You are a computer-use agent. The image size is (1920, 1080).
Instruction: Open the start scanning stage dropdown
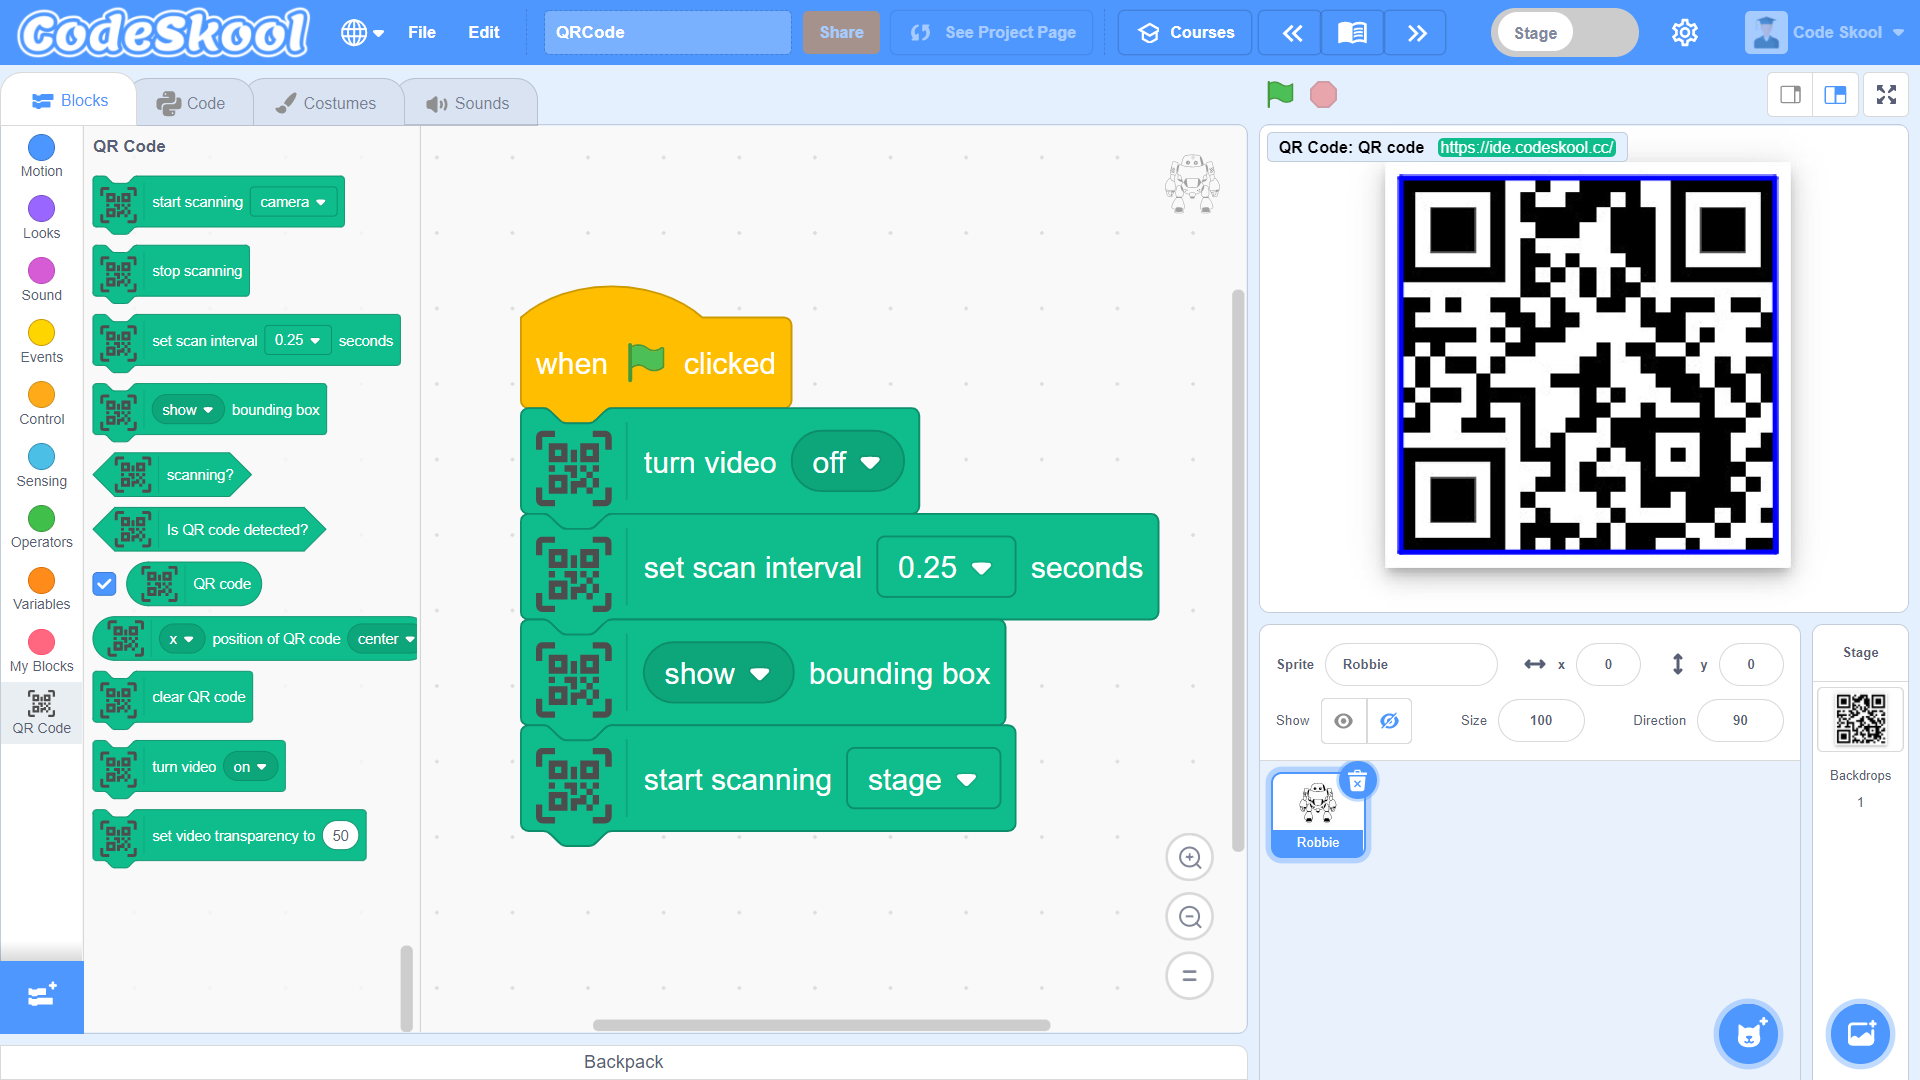pyautogui.click(x=922, y=779)
